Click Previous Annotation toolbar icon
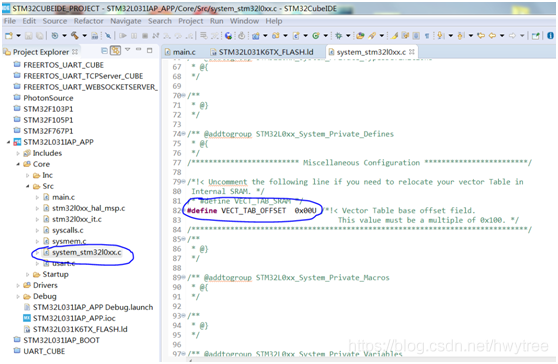The image size is (558, 364). (460, 36)
